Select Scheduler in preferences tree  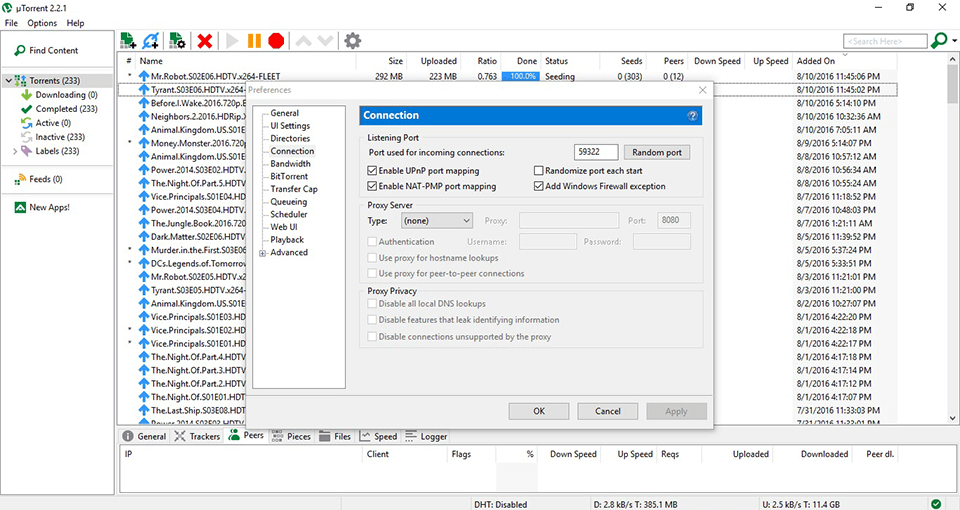289,214
